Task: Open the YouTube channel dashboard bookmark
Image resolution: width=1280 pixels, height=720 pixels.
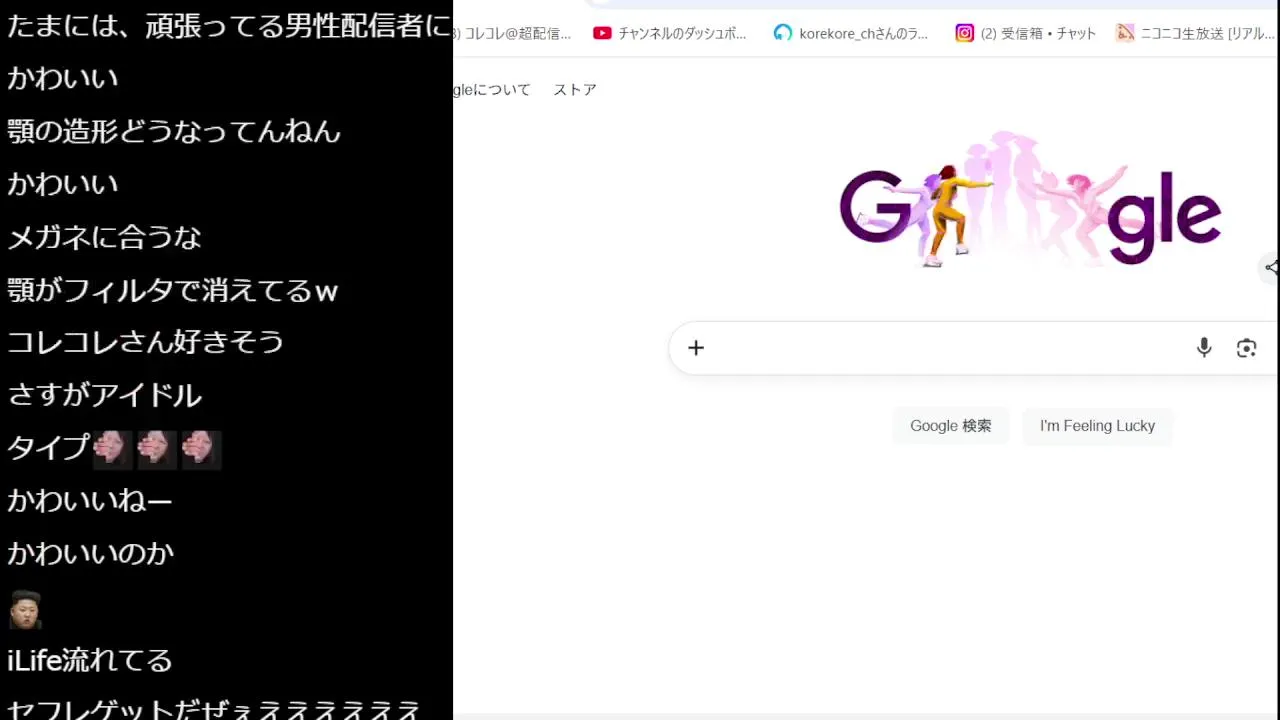Action: (670, 33)
